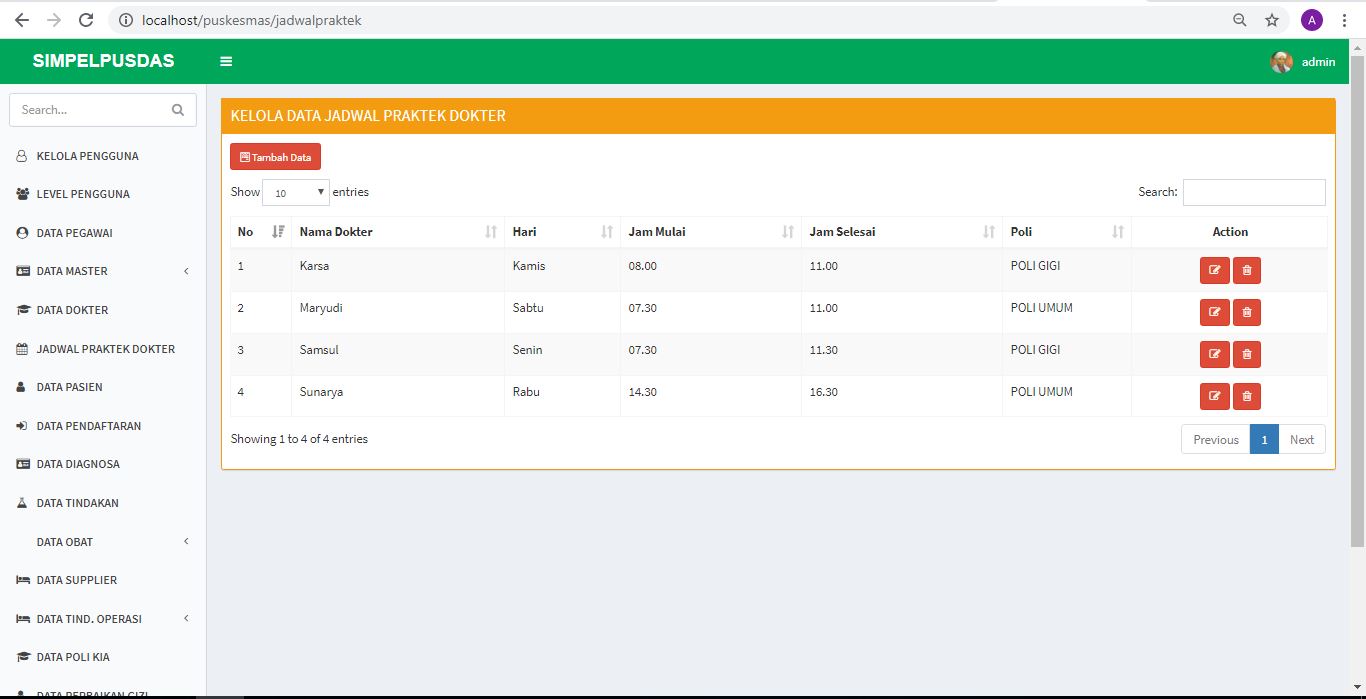Open the show entries dropdown
The width and height of the screenshot is (1366, 699).
pos(295,192)
